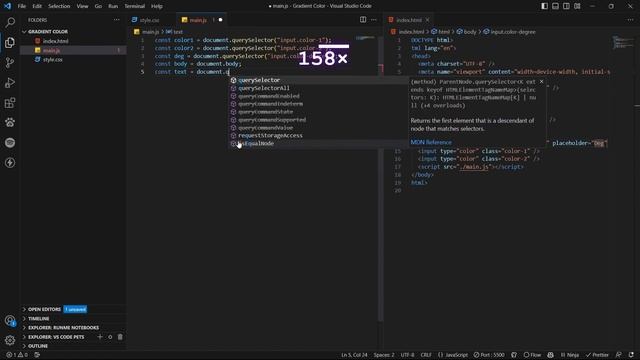The width and height of the screenshot is (640, 360).
Task: Open the Edit menu
Action: [37, 6]
